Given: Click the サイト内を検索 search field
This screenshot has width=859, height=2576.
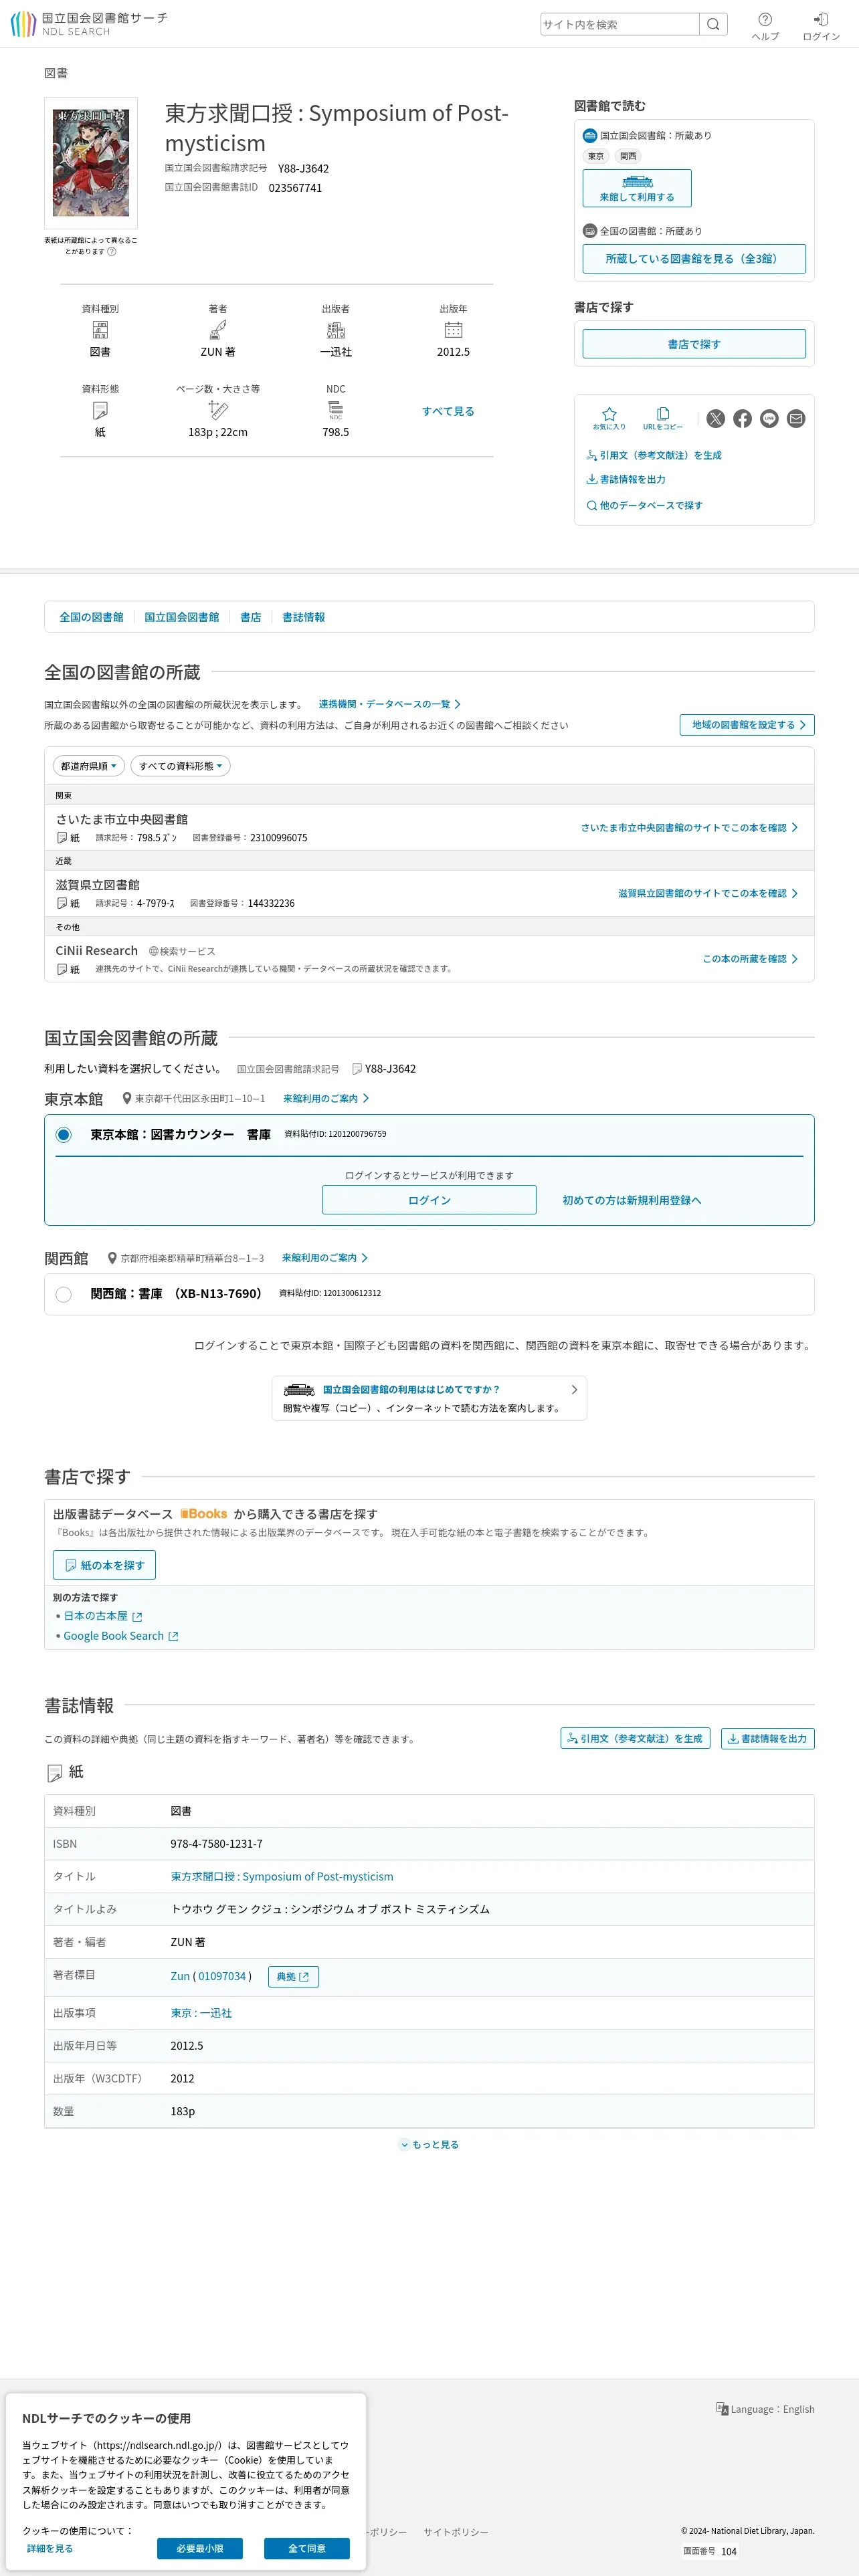Looking at the screenshot, I should [620, 24].
